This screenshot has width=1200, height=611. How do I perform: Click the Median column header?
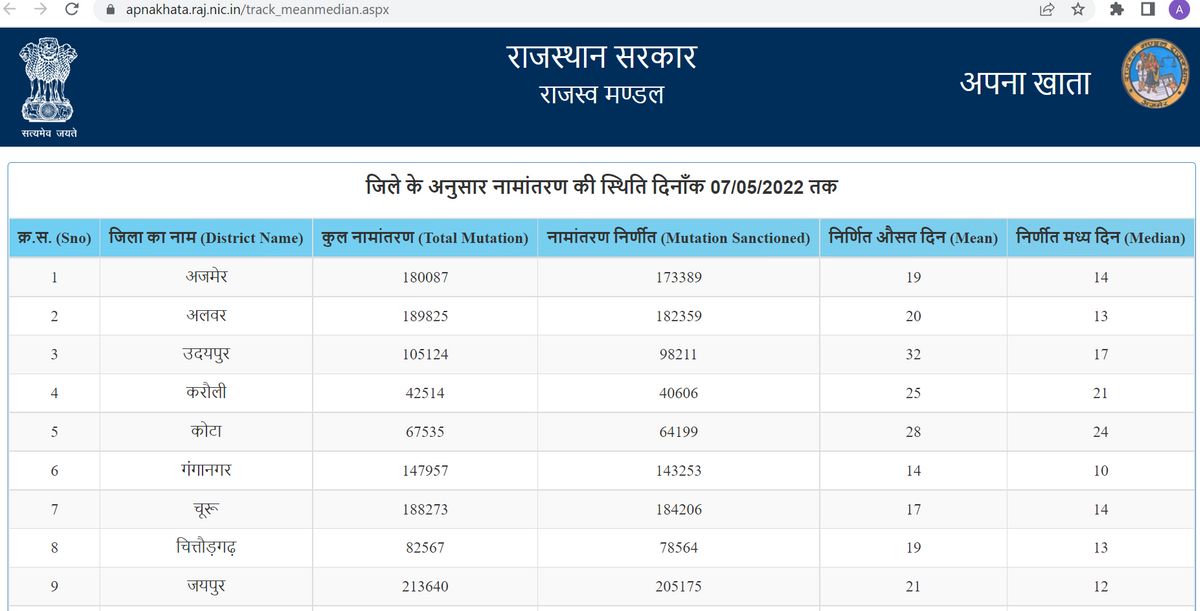point(1100,238)
